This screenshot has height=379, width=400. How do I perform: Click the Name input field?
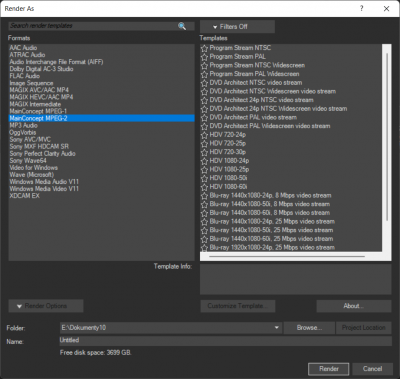(x=226, y=340)
